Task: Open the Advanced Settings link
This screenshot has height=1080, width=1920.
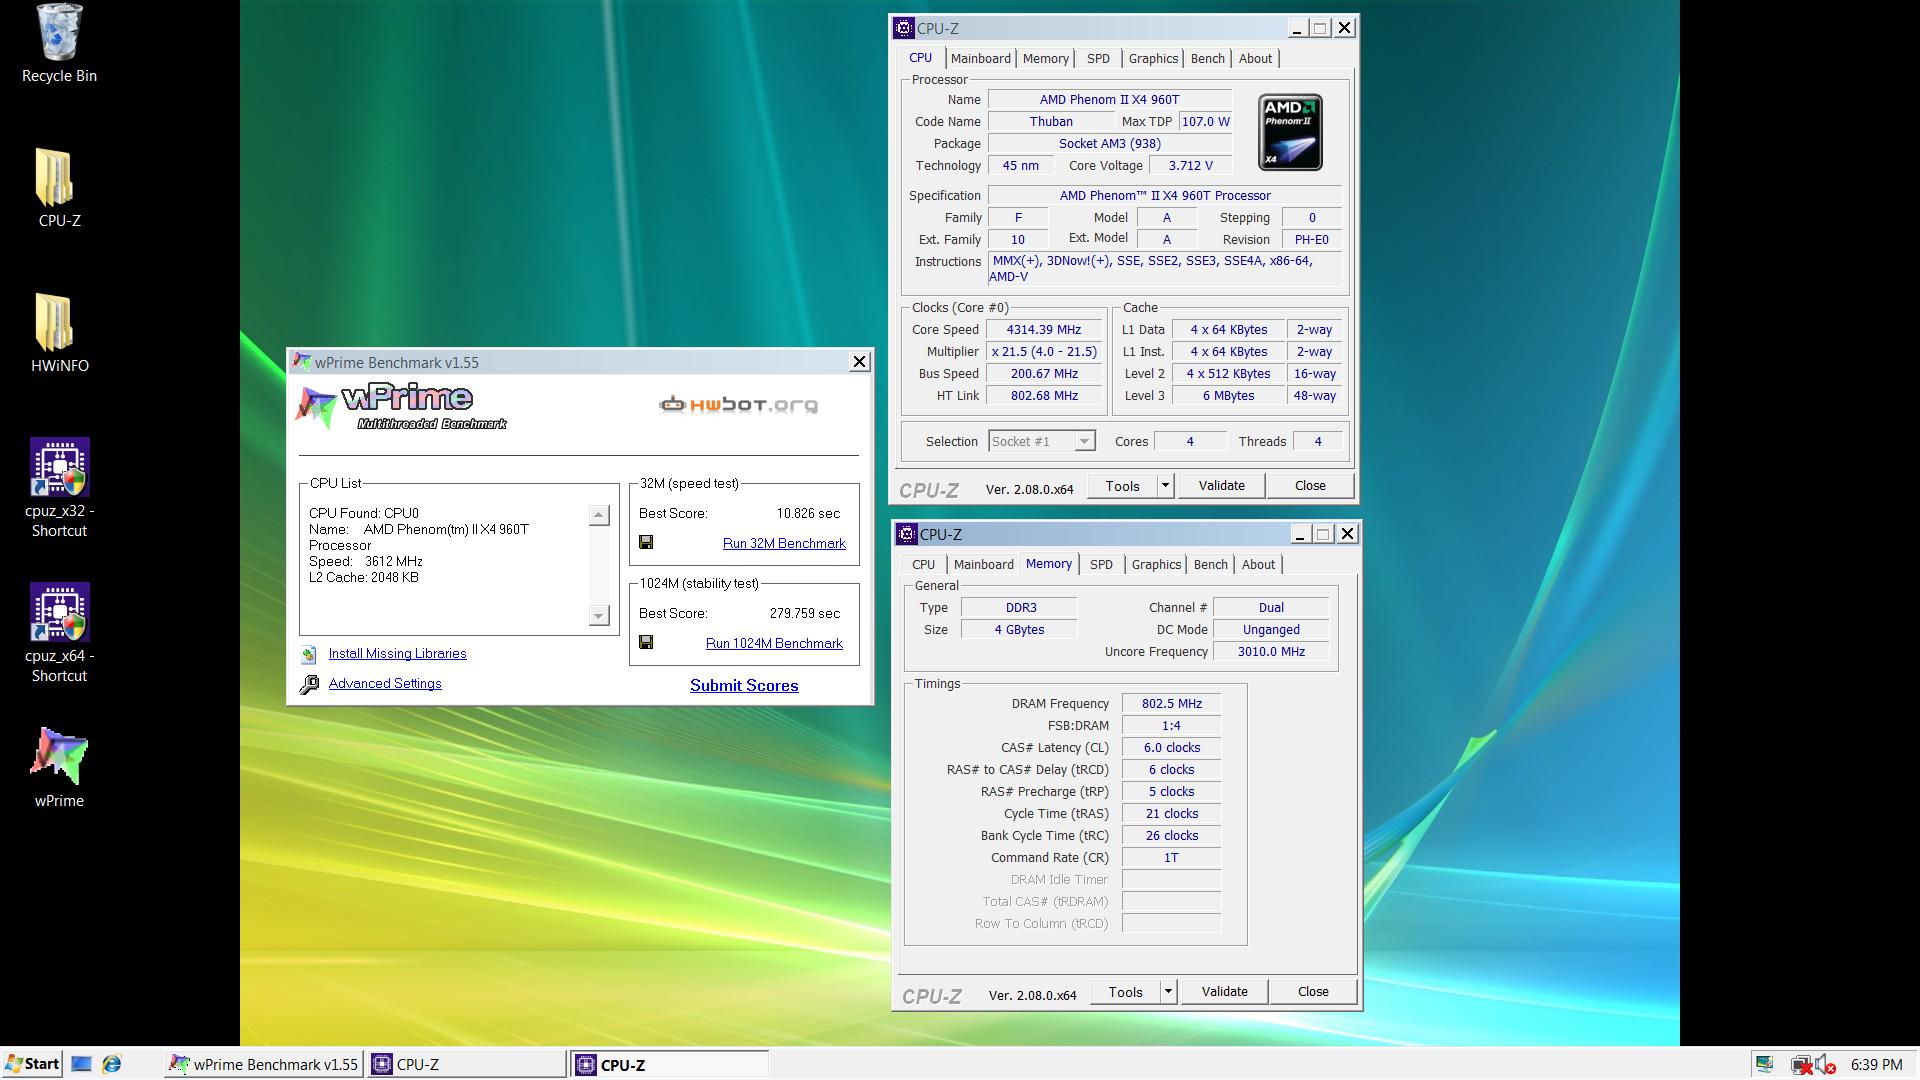Action: coord(385,684)
